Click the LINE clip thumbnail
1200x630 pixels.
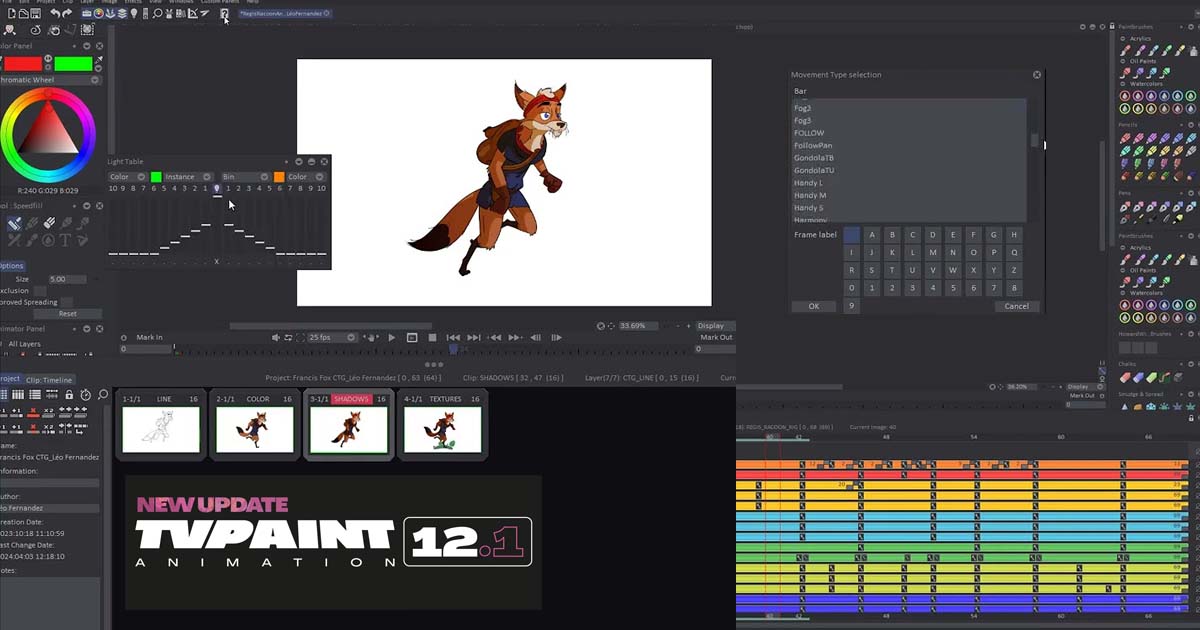(160, 429)
